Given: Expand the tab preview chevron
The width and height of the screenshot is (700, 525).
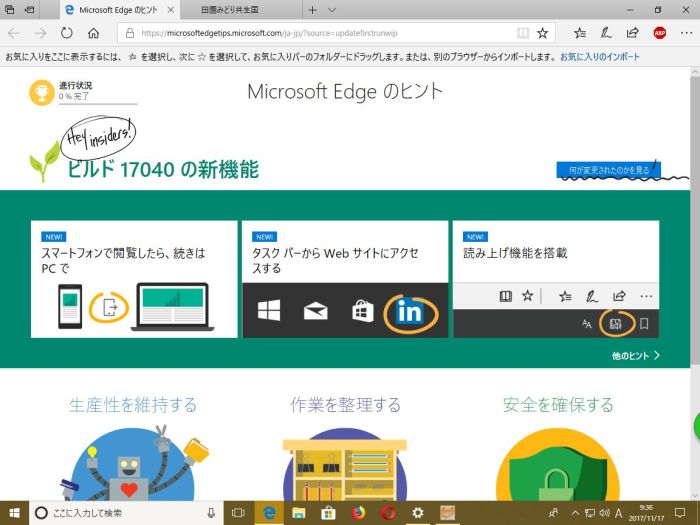Looking at the screenshot, I should pos(340,9).
